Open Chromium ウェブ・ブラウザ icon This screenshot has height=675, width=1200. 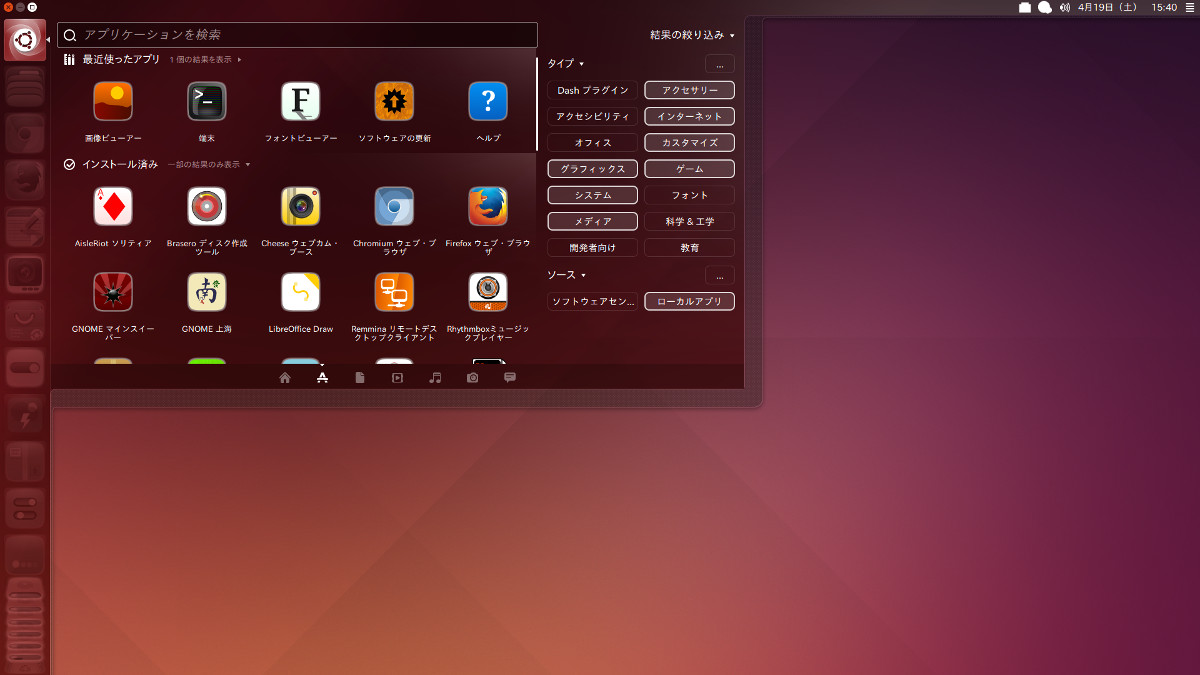395,206
